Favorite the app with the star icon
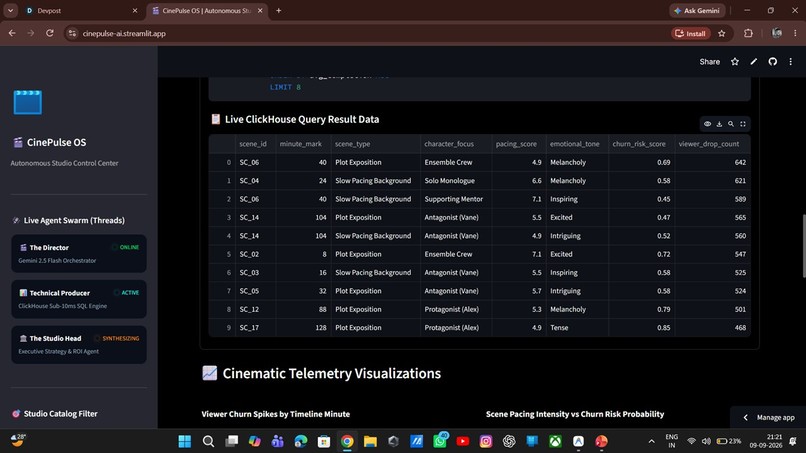Viewport: 806px width, 453px height. point(735,62)
